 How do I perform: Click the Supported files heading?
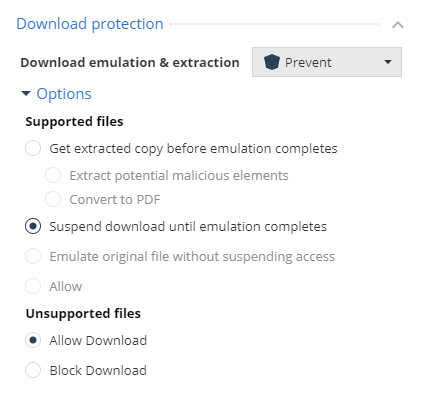pos(74,121)
